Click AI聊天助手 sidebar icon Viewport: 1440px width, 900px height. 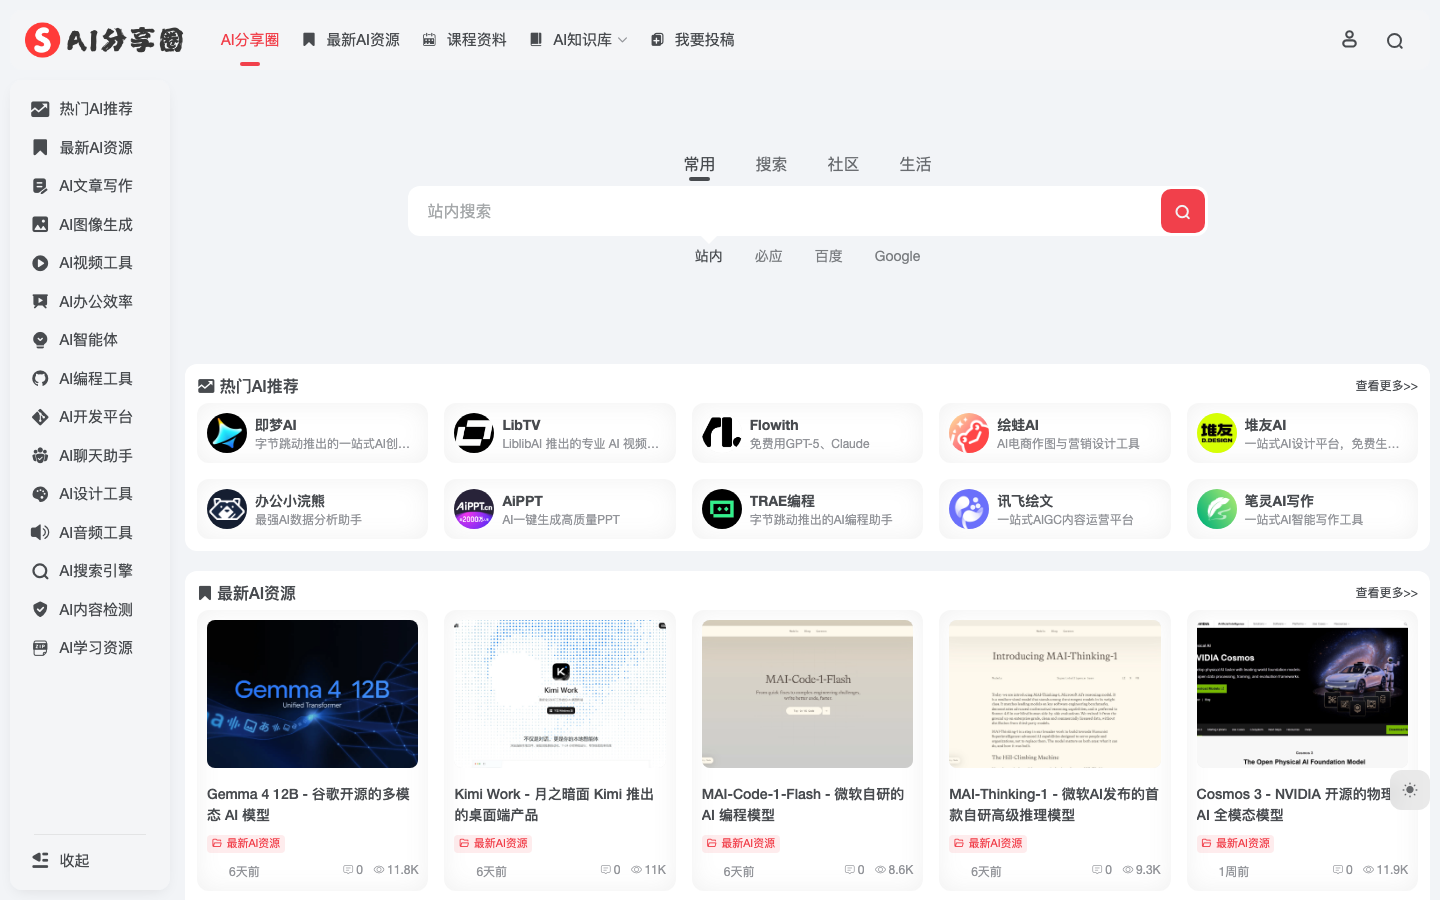pos(40,455)
